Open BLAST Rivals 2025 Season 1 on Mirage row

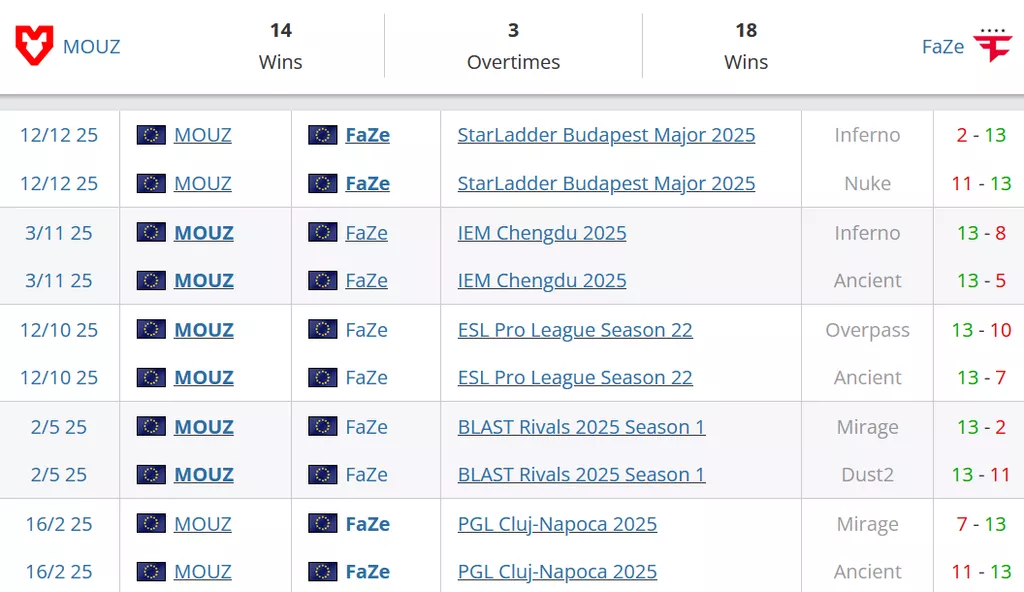point(581,427)
